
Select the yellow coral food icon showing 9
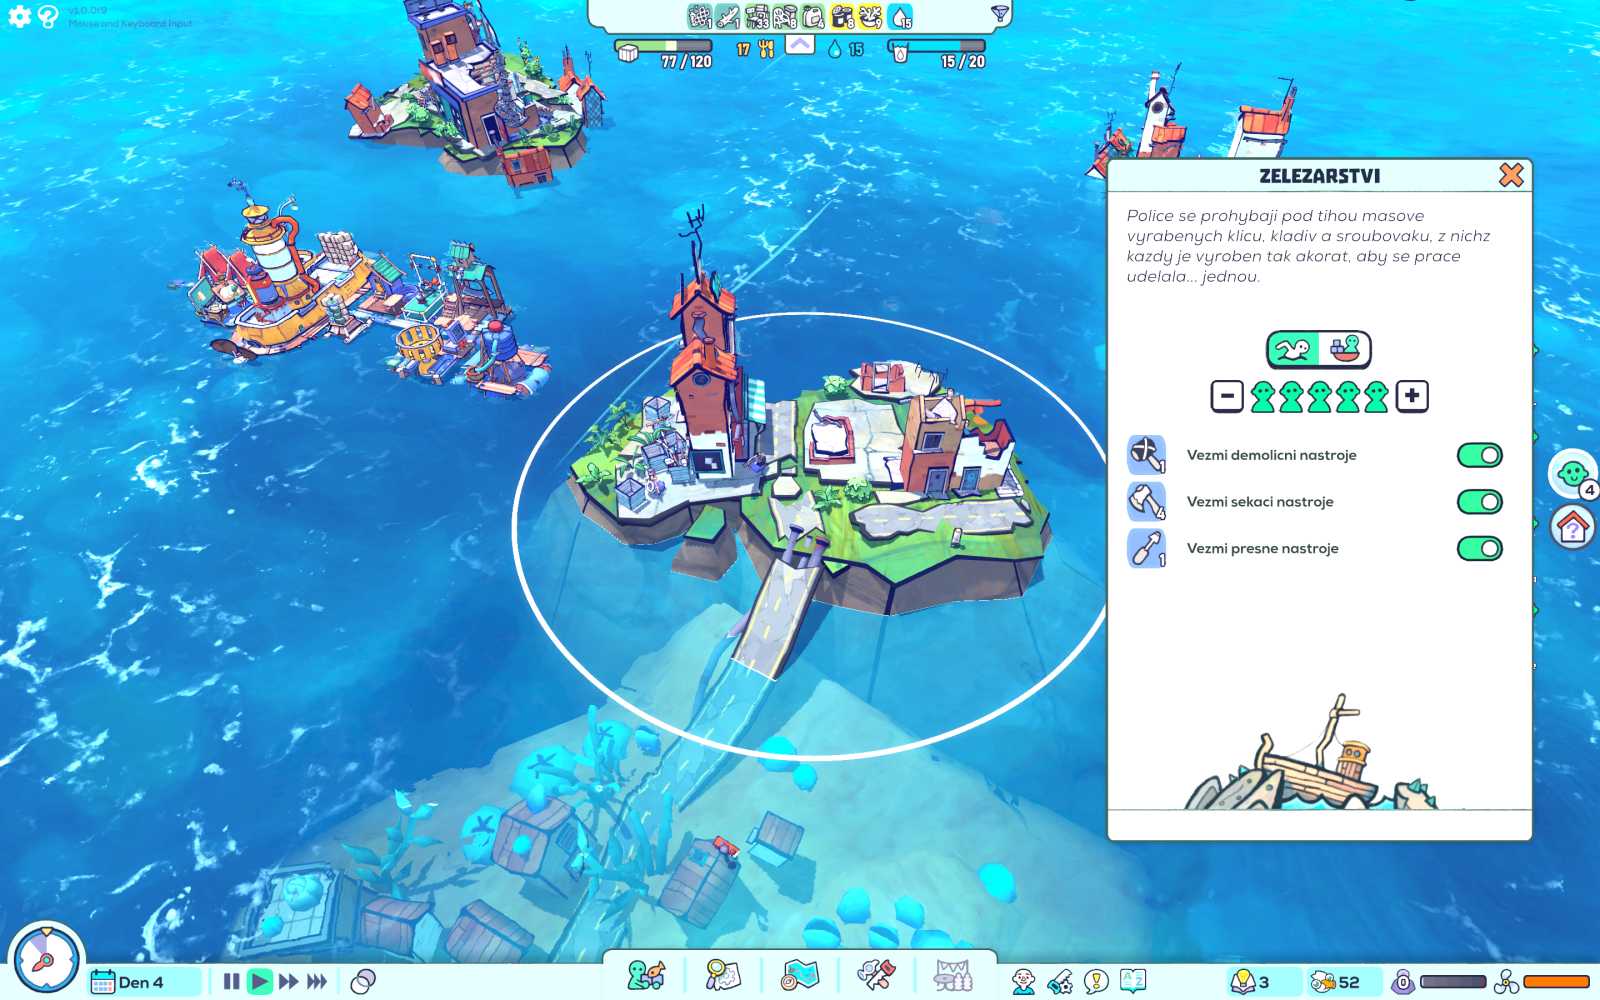[x=871, y=16]
